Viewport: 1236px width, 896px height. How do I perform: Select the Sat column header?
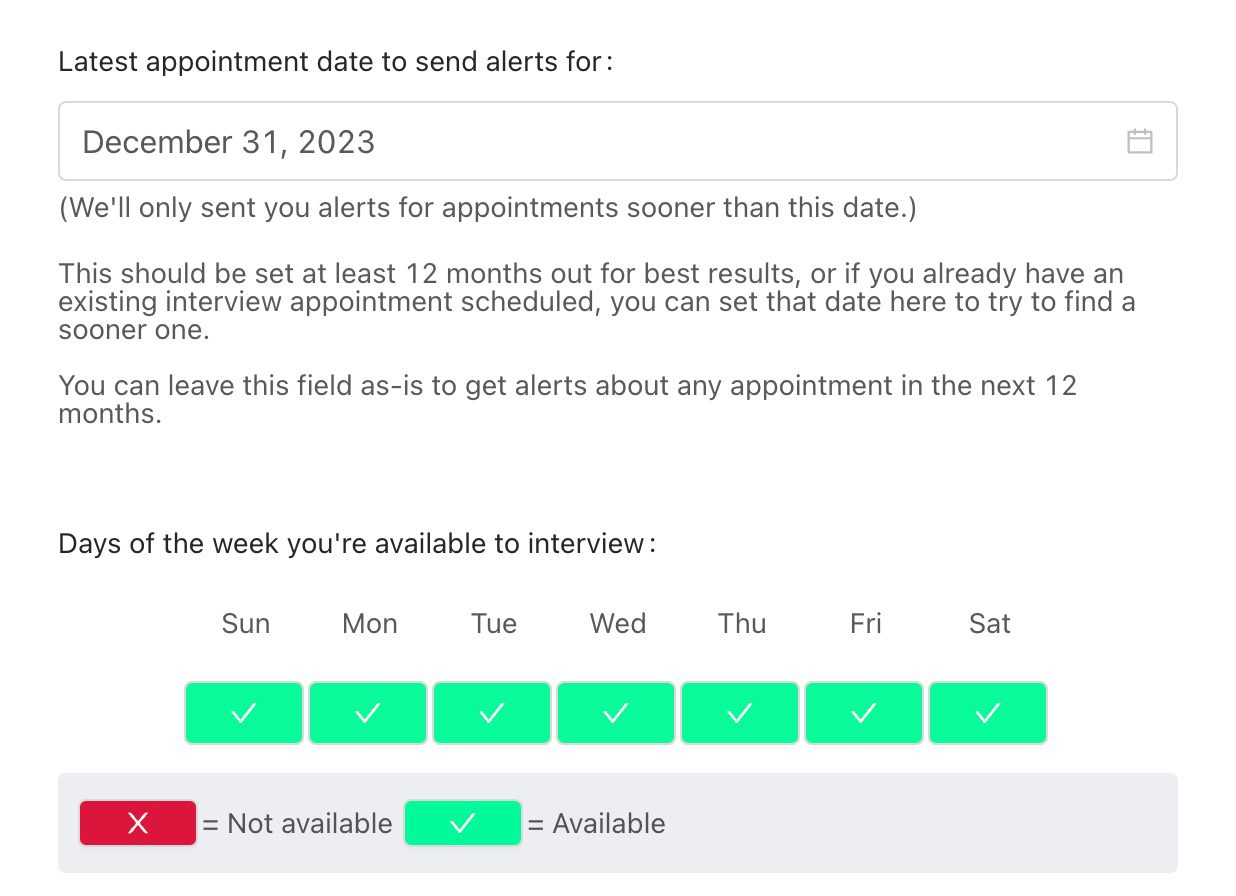click(989, 623)
